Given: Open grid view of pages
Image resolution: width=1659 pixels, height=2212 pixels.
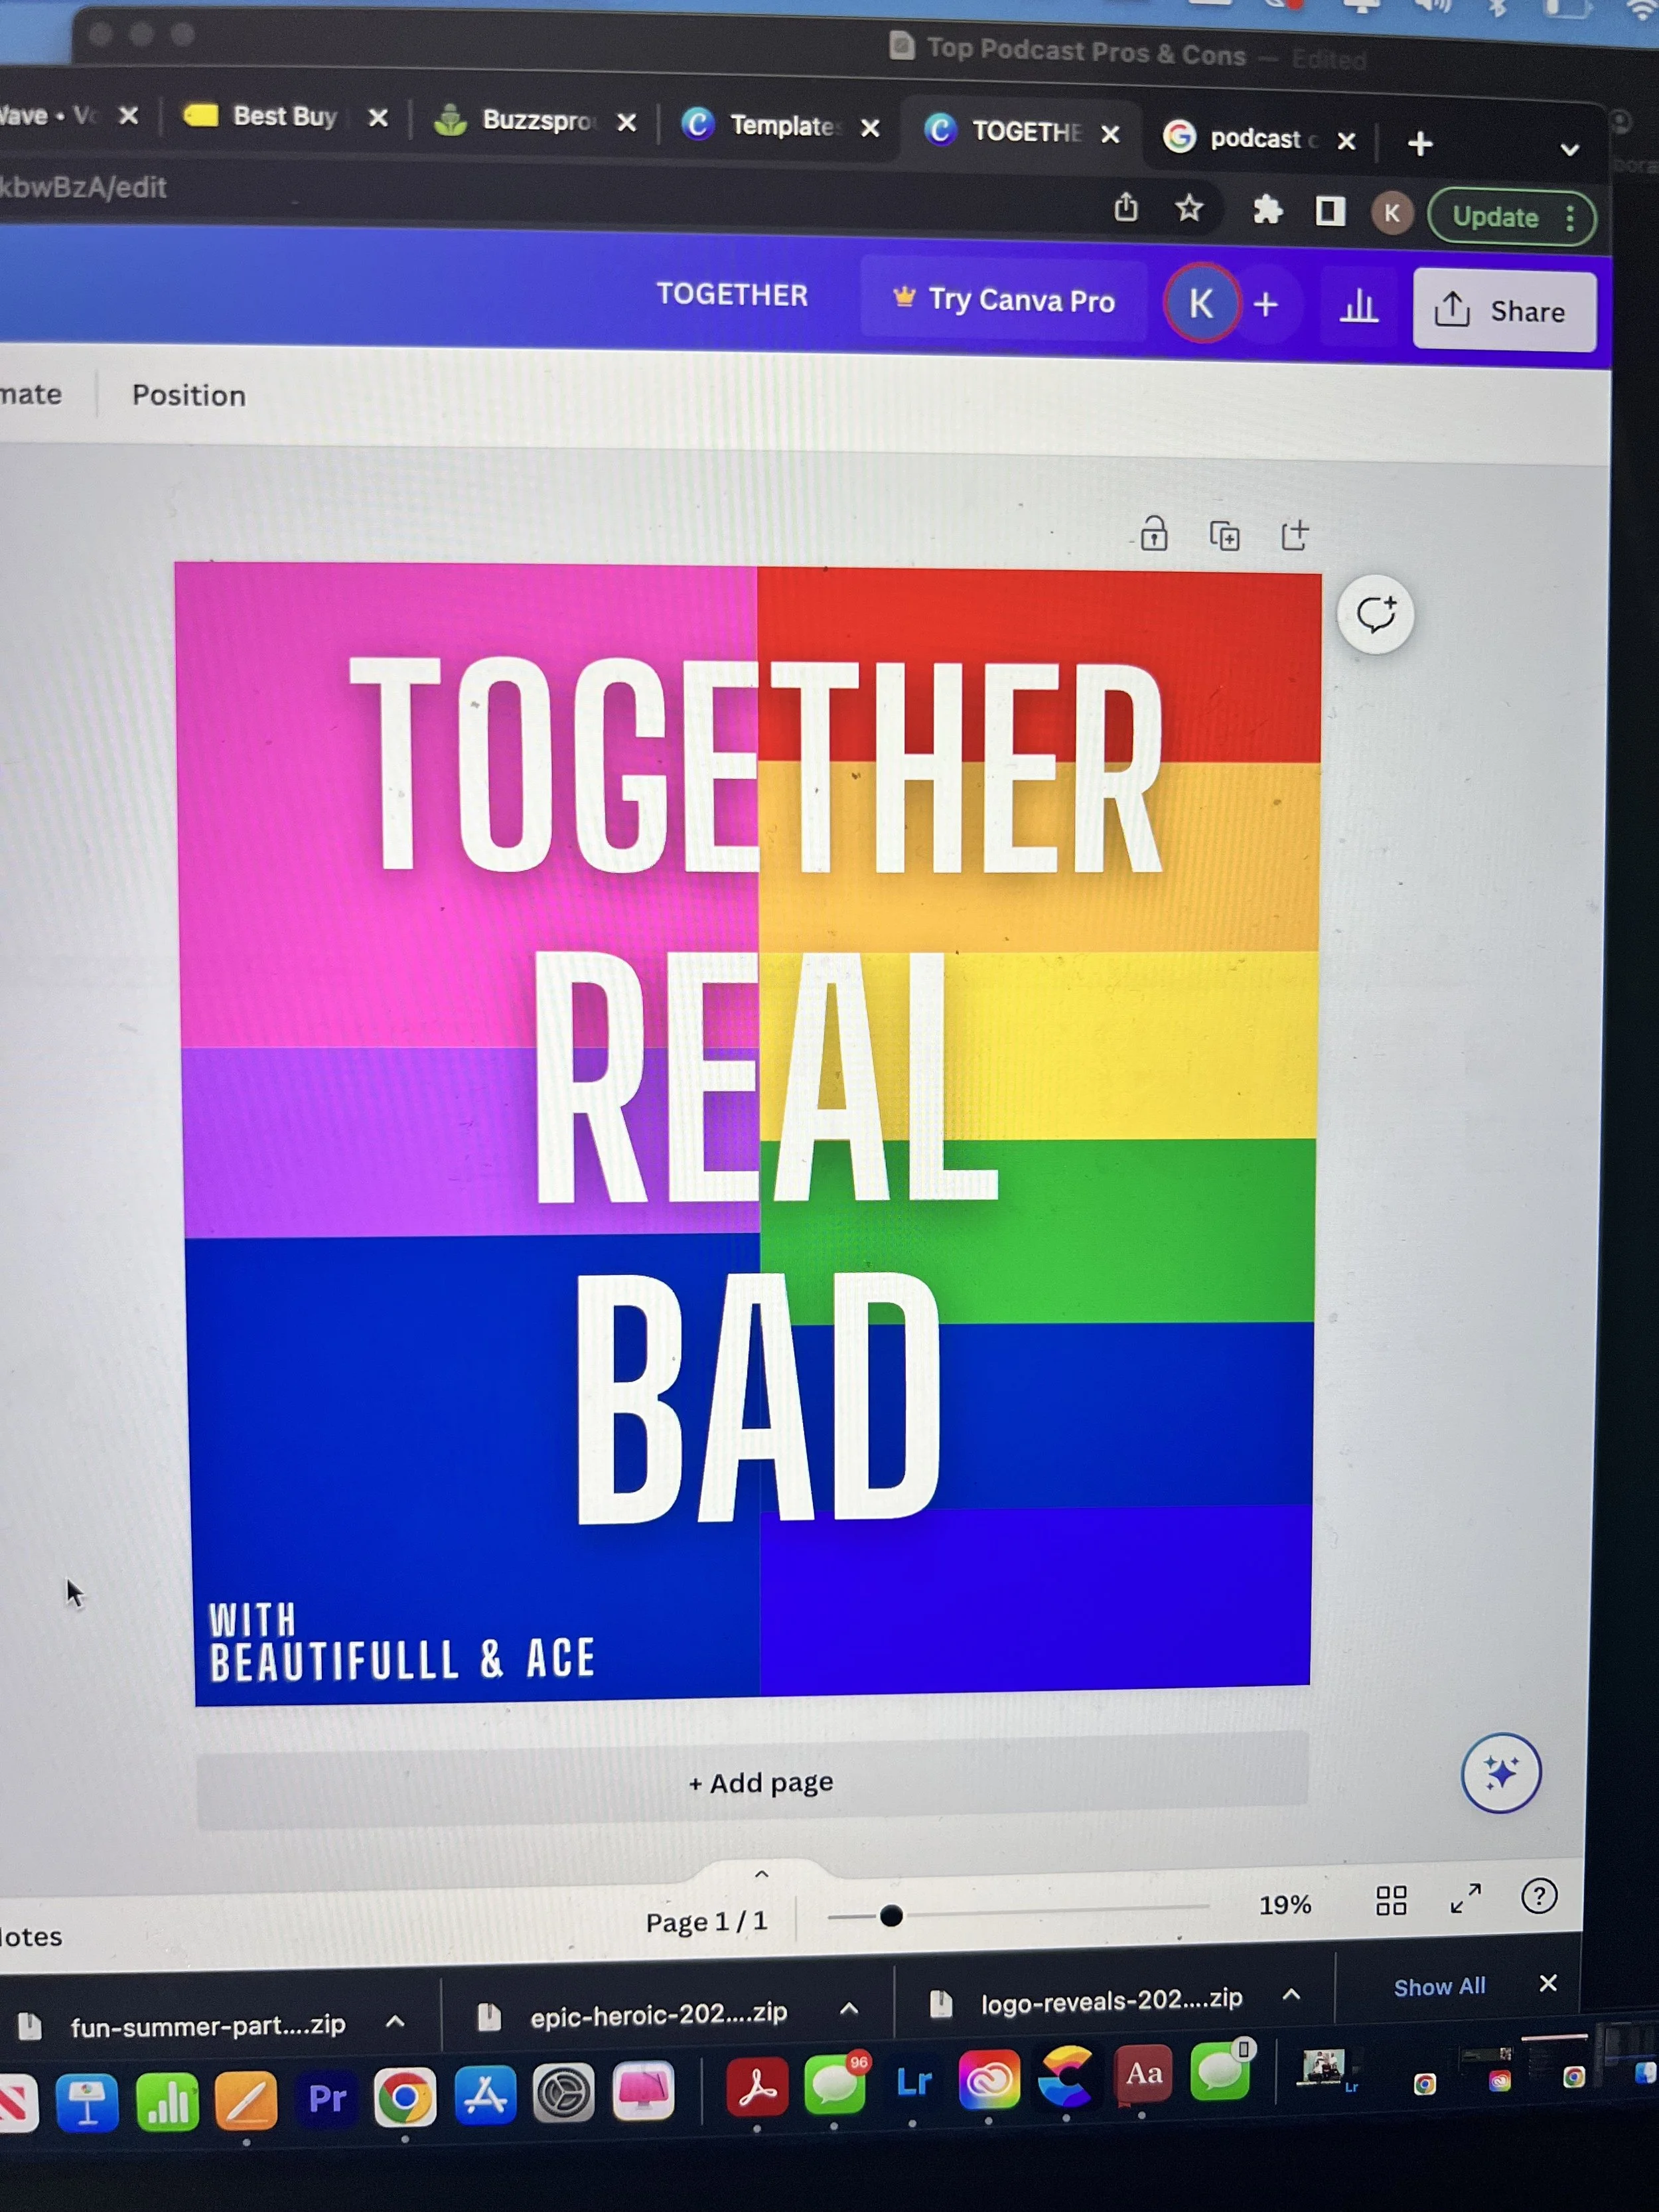Looking at the screenshot, I should 1391,1900.
